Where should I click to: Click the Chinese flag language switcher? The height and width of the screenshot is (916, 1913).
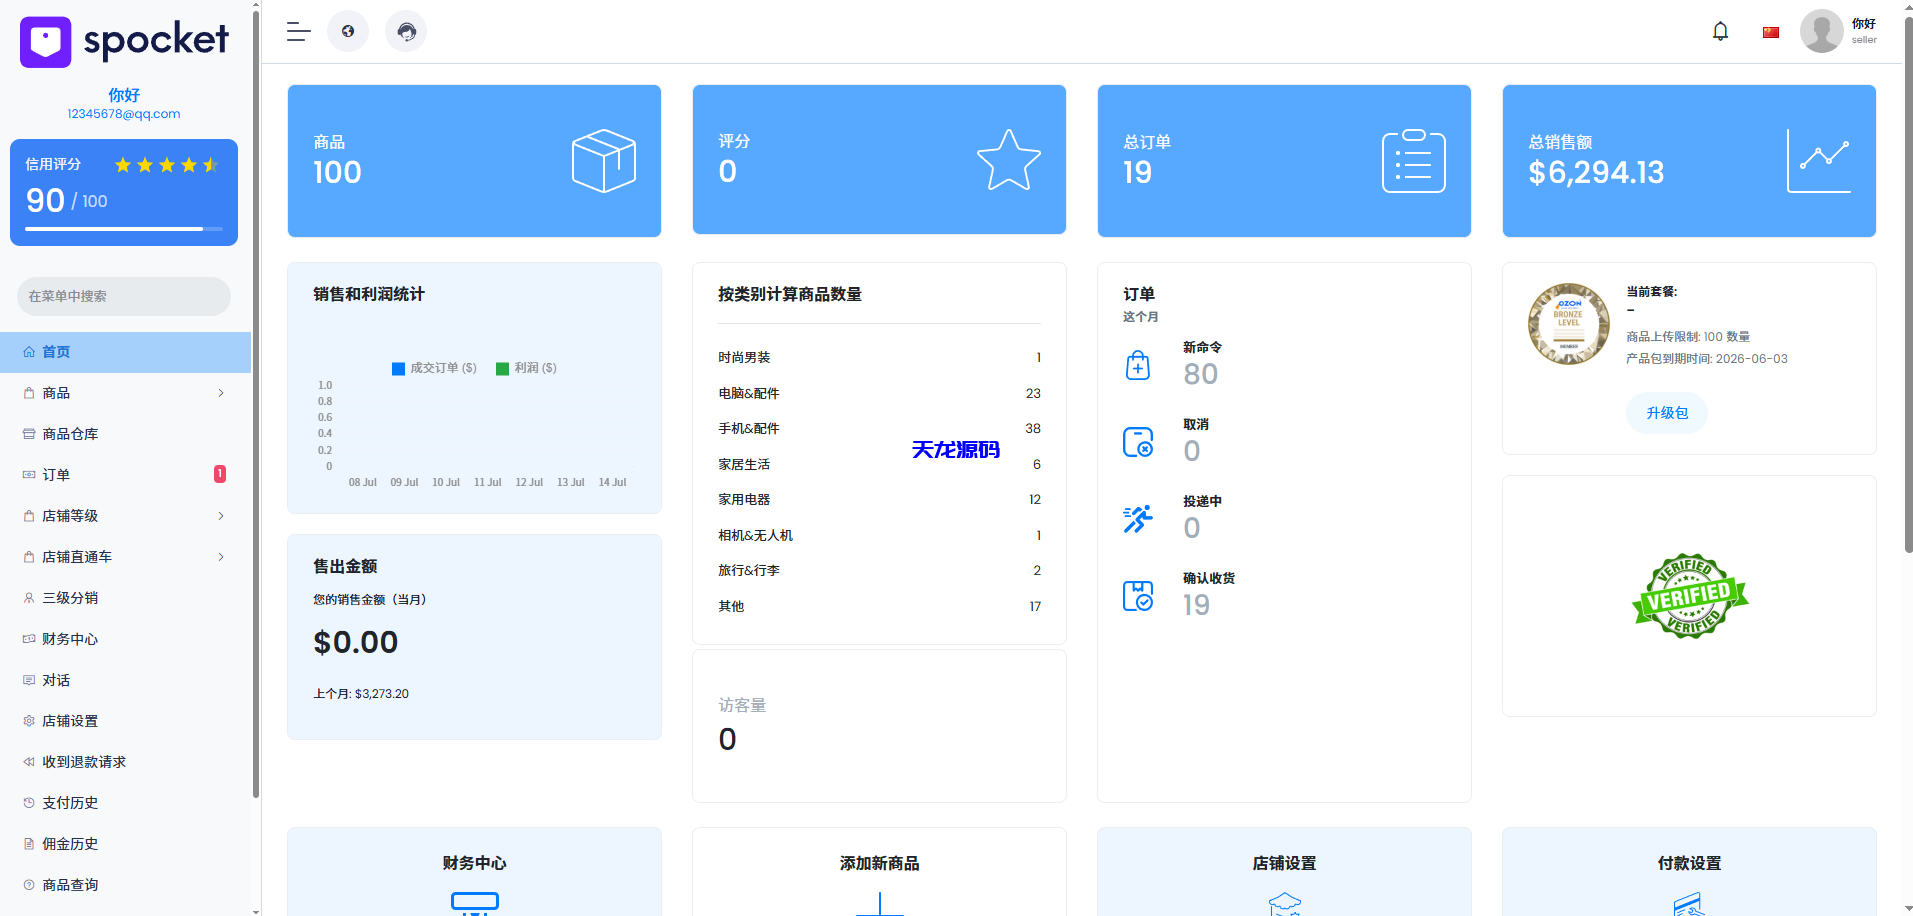(x=1770, y=31)
